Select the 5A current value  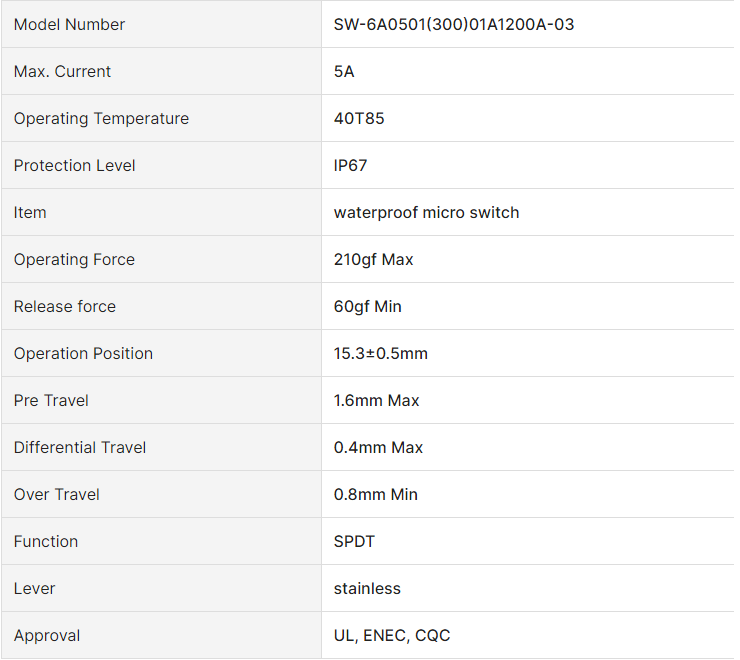tap(344, 72)
